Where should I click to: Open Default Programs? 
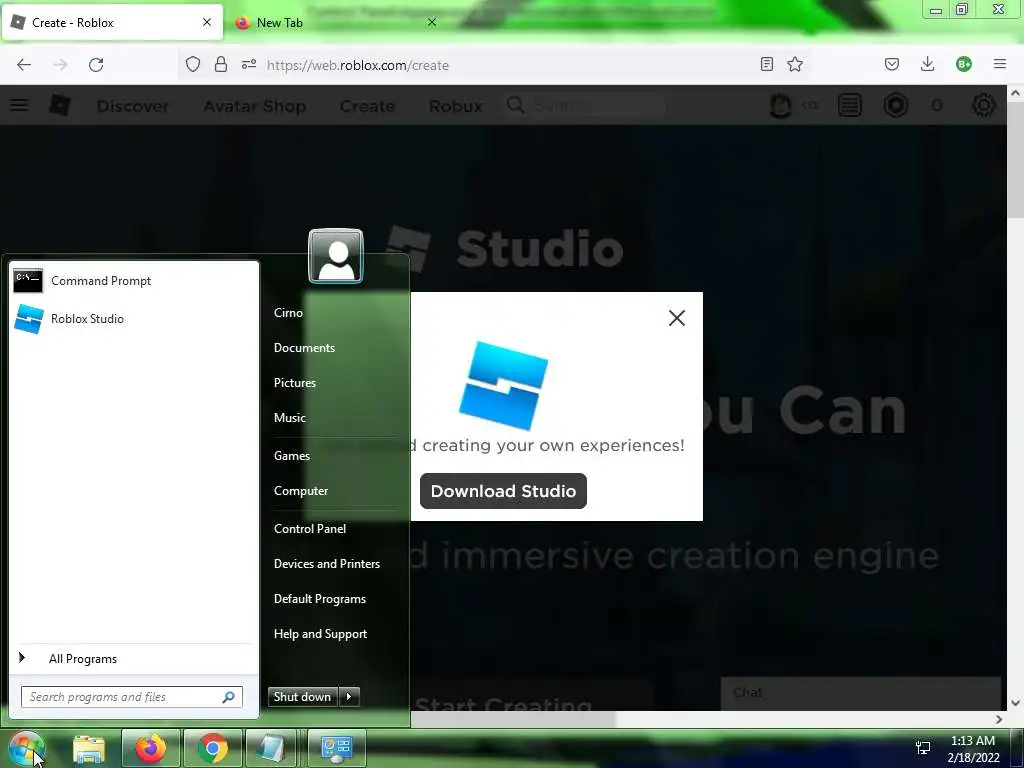(x=319, y=599)
